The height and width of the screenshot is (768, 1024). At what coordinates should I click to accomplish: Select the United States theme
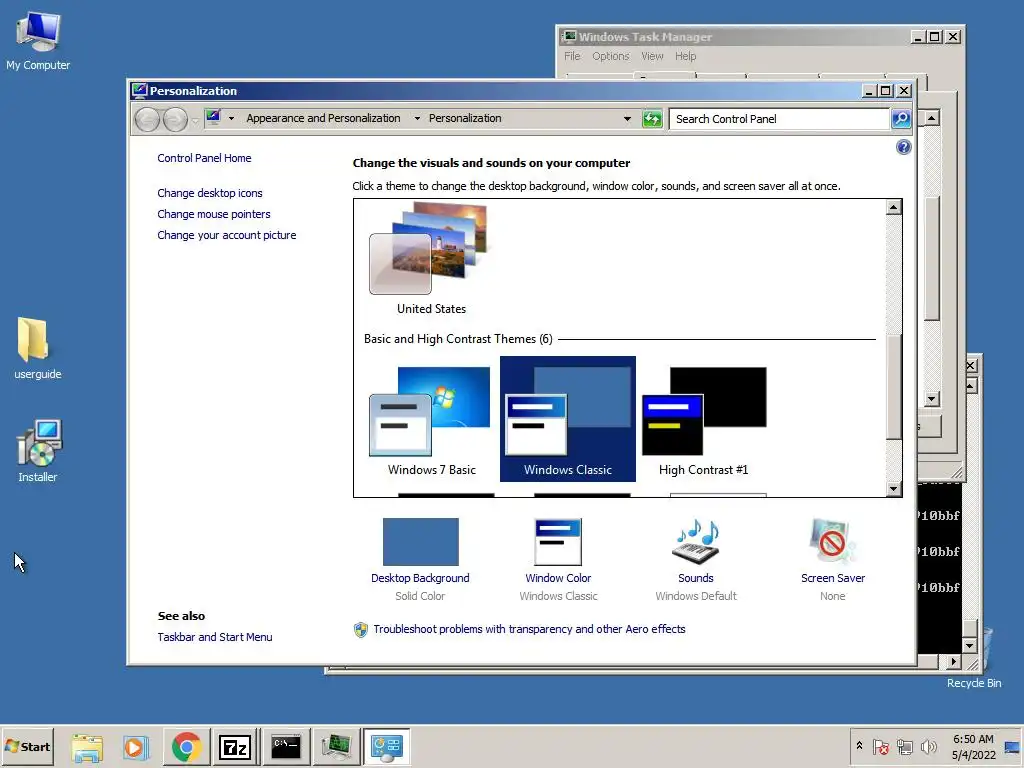tap(431, 259)
